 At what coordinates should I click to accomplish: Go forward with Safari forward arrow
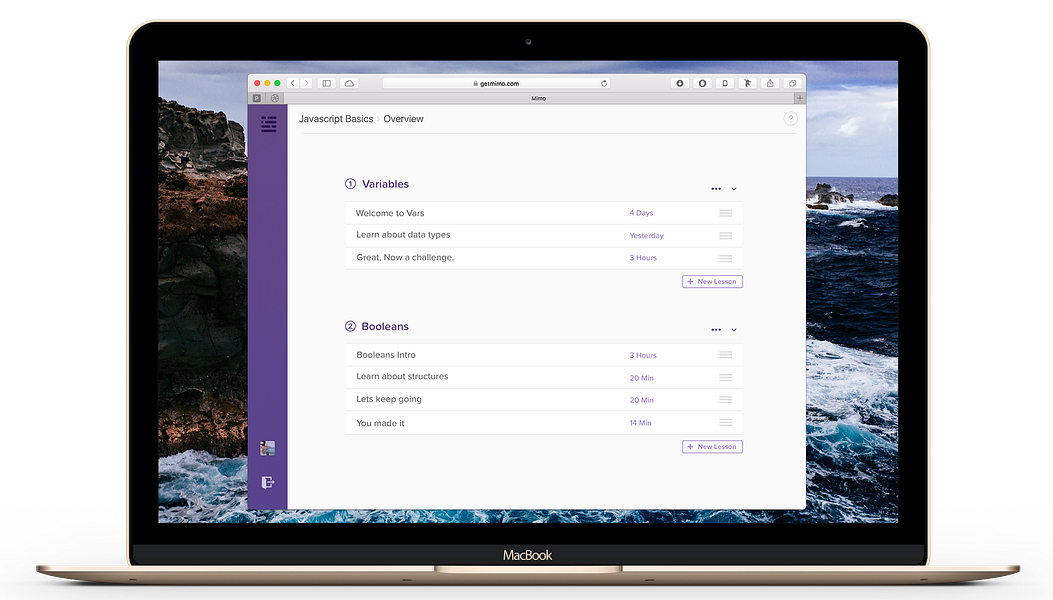[306, 83]
